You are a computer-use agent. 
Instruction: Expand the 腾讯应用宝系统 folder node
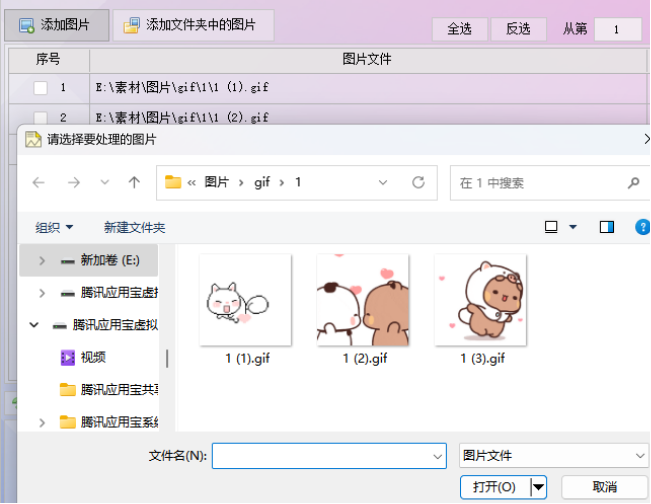pos(42,423)
